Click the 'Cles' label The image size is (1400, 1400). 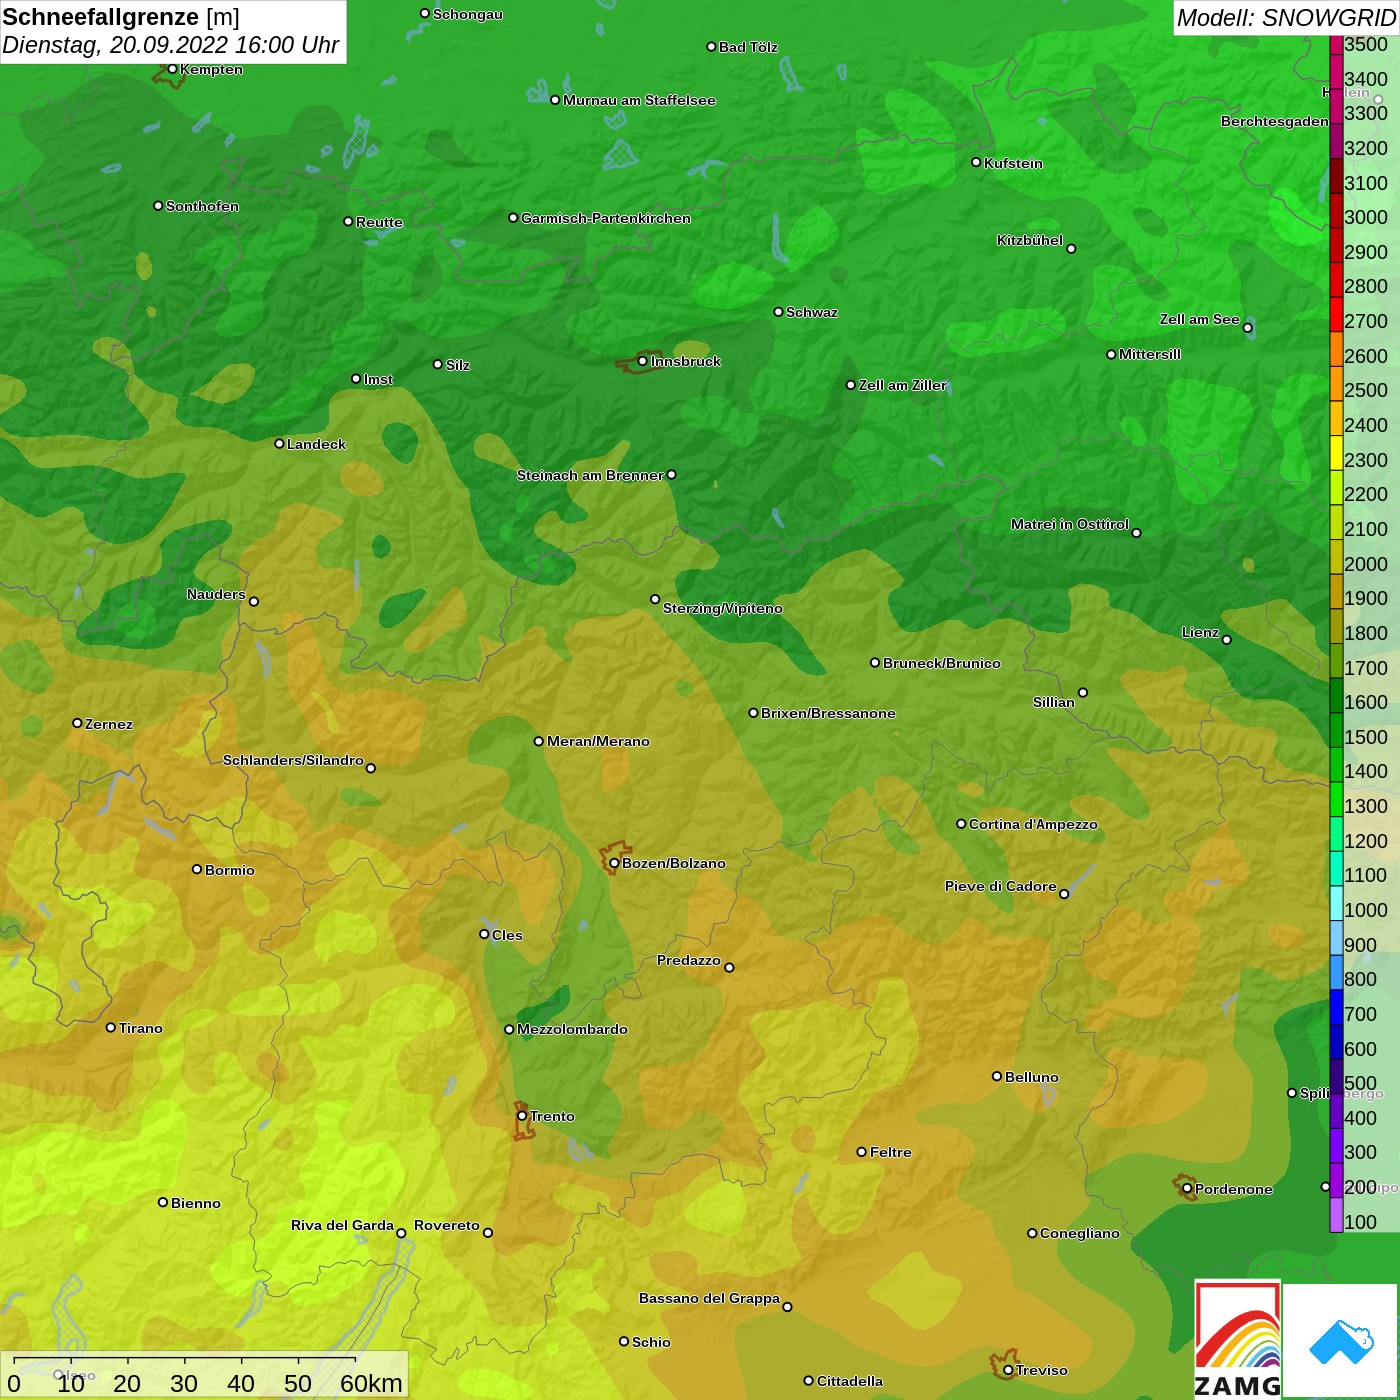point(507,935)
